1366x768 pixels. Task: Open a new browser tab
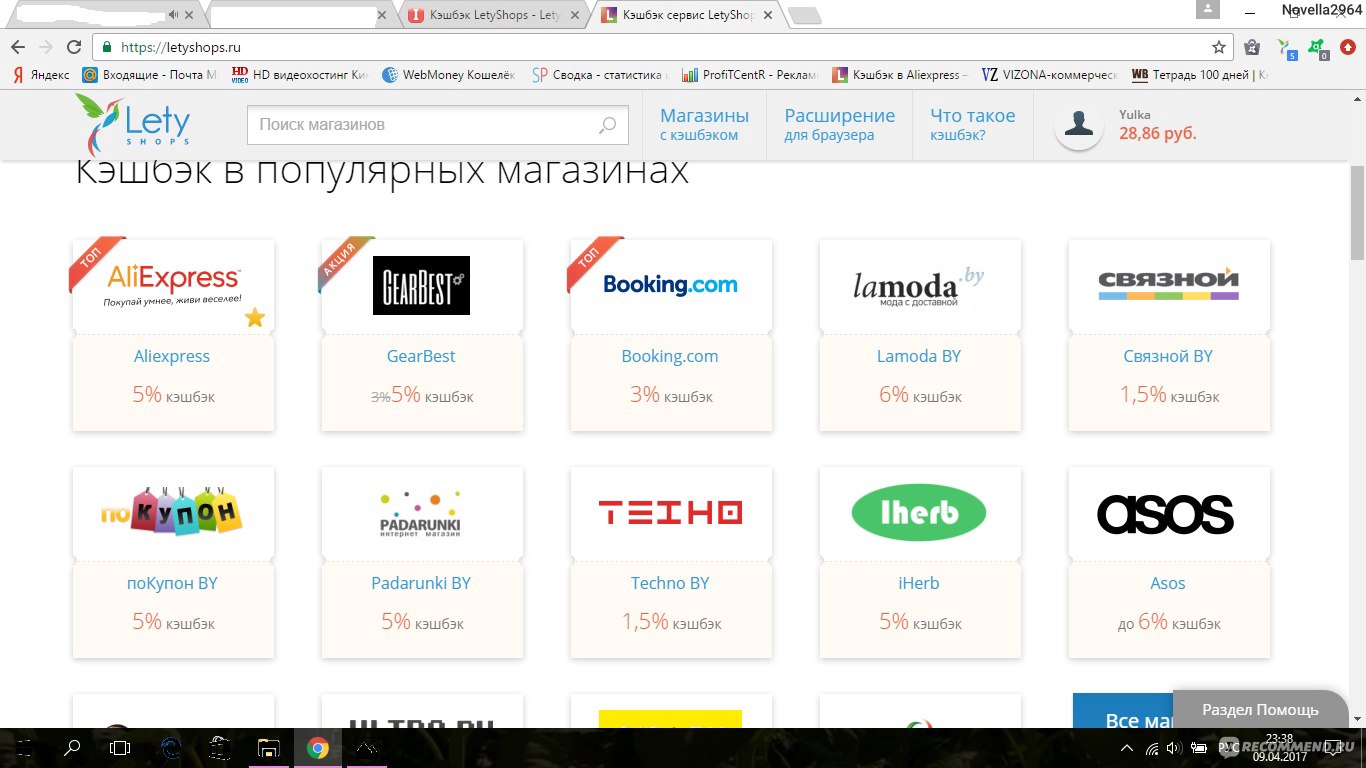804,15
